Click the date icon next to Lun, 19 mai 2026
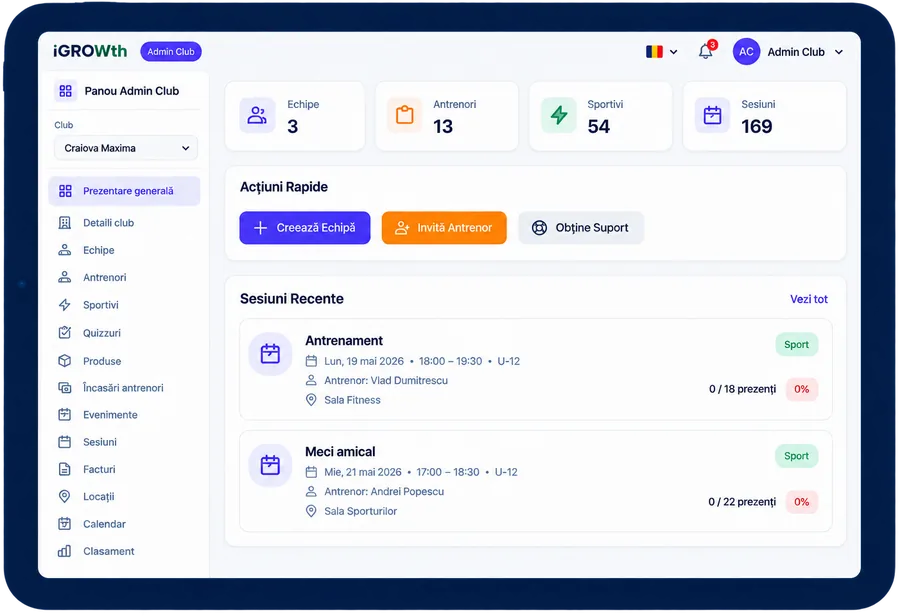This screenshot has height=616, width=900. [x=311, y=361]
